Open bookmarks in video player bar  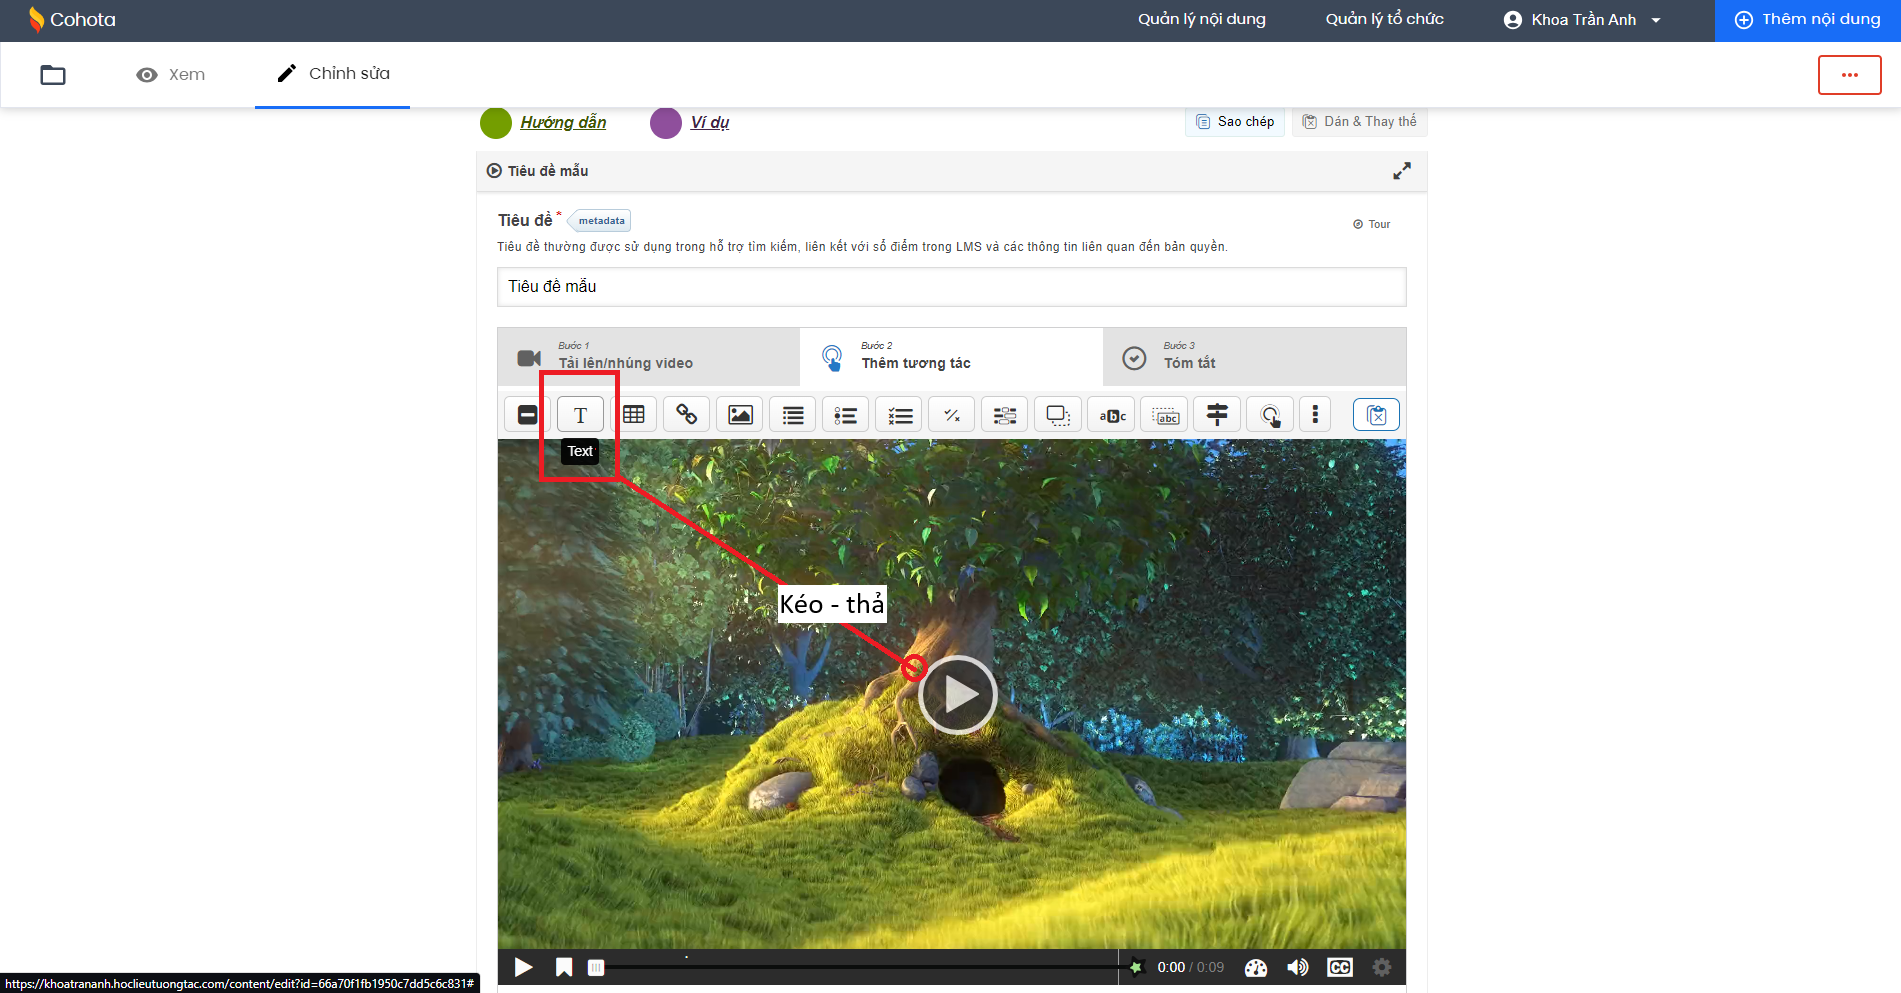coord(564,967)
